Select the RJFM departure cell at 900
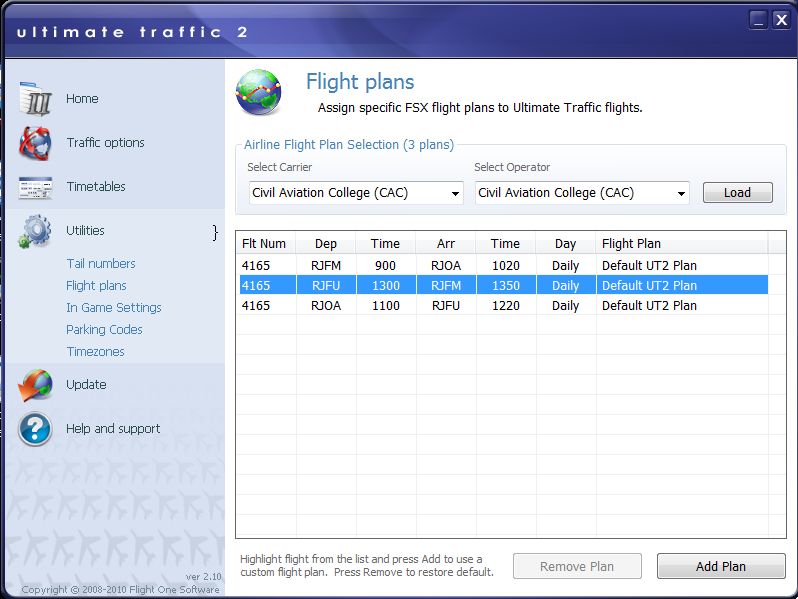798x599 pixels. (x=326, y=266)
